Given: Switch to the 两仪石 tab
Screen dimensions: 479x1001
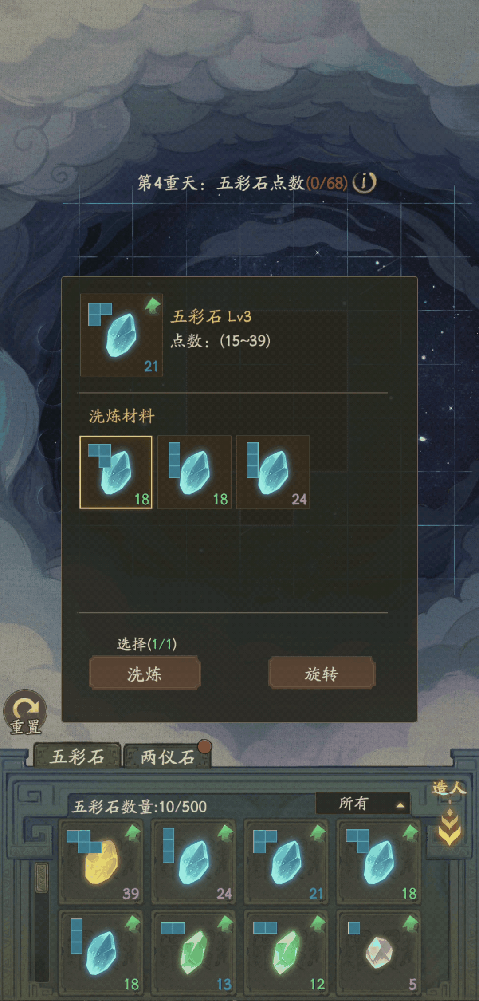Looking at the screenshot, I should click(x=167, y=758).
